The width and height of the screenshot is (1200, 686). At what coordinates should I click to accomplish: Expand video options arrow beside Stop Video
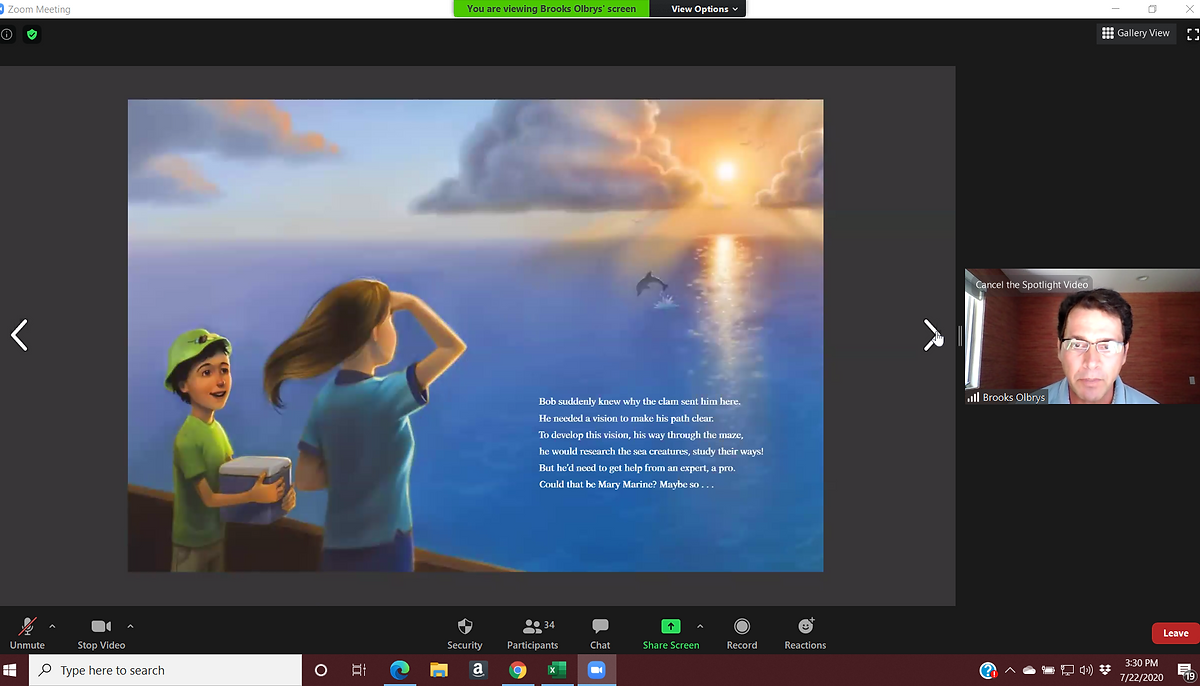[130, 626]
